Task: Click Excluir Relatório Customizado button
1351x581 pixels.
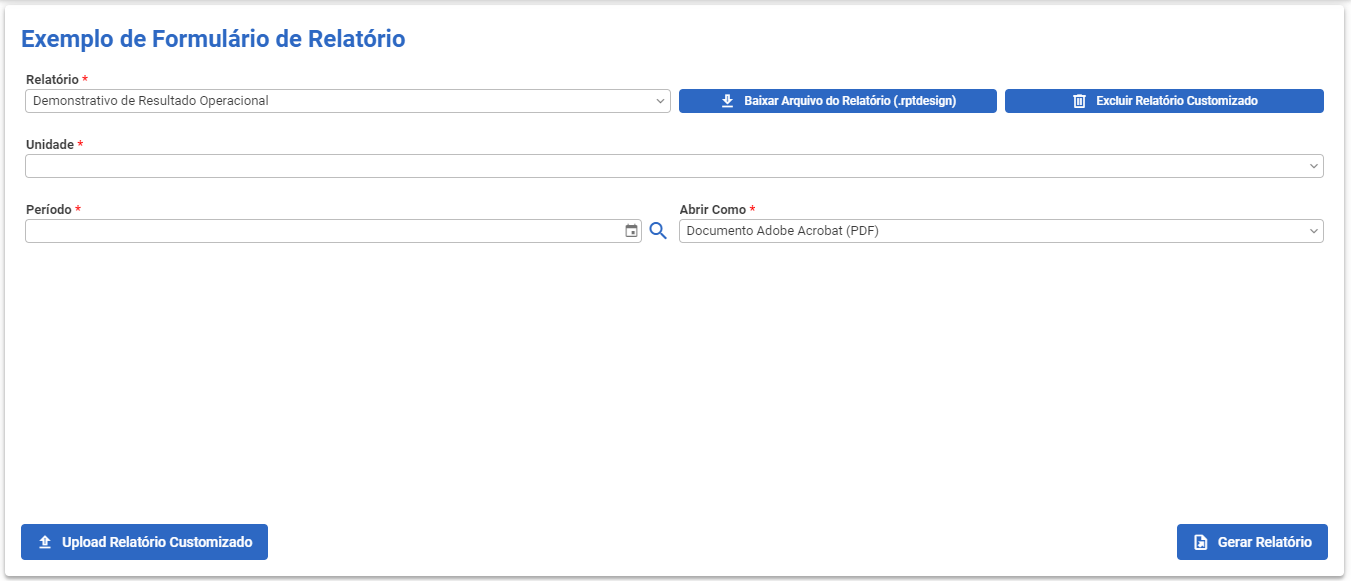Action: point(1164,101)
